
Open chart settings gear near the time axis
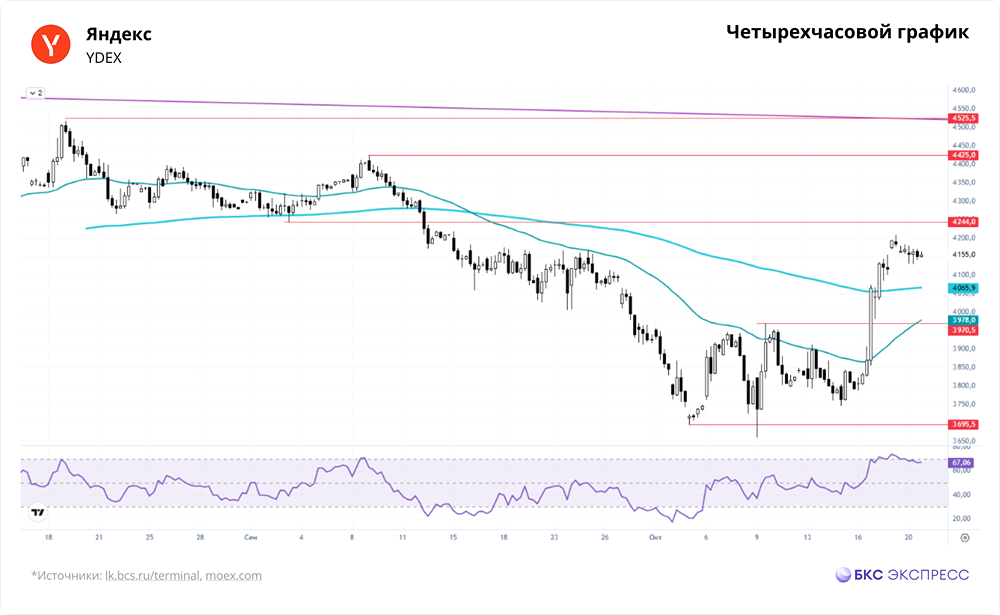coord(964,538)
